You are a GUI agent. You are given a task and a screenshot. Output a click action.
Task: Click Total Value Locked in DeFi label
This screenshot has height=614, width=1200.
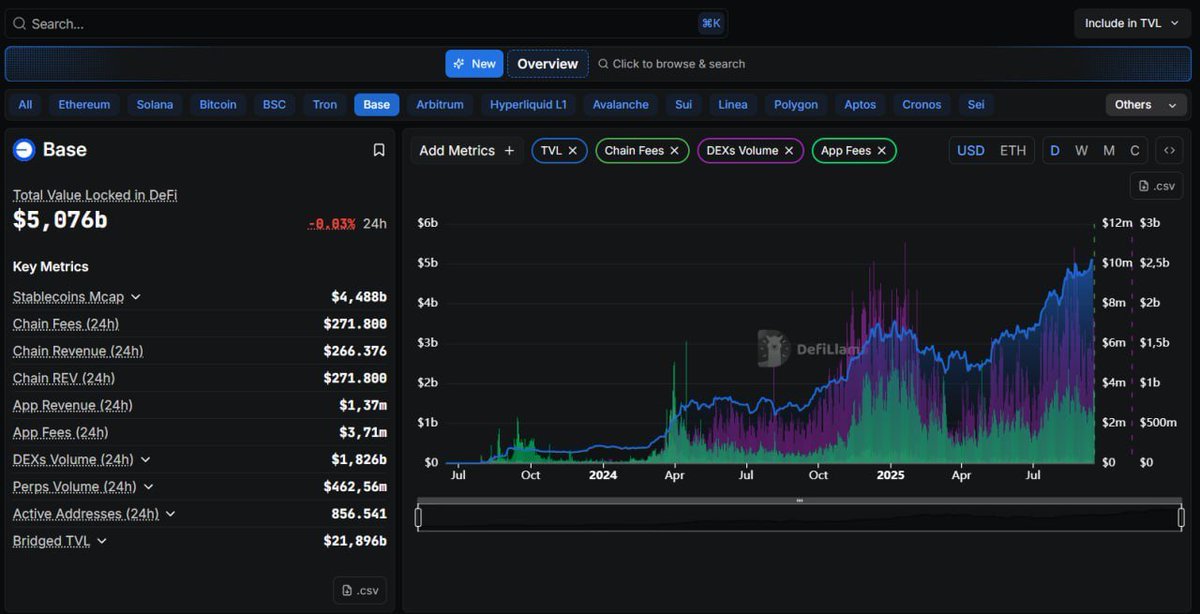[95, 195]
